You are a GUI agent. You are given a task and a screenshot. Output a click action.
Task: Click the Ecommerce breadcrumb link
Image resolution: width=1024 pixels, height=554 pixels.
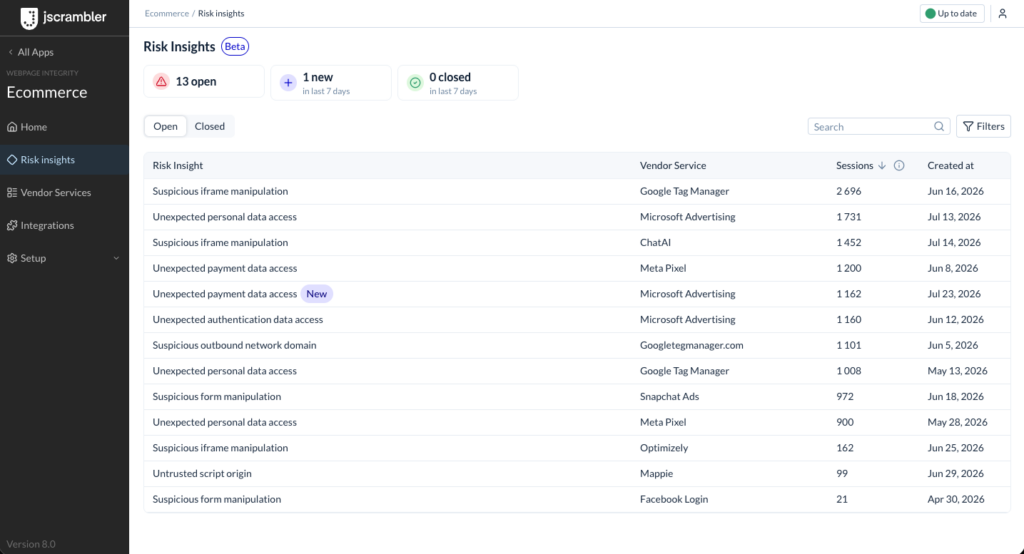tap(167, 13)
